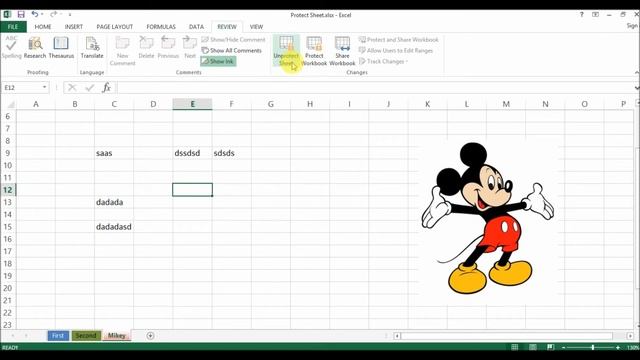Switch to the FORMULAS tab
The image size is (640, 360).
coord(161,27)
